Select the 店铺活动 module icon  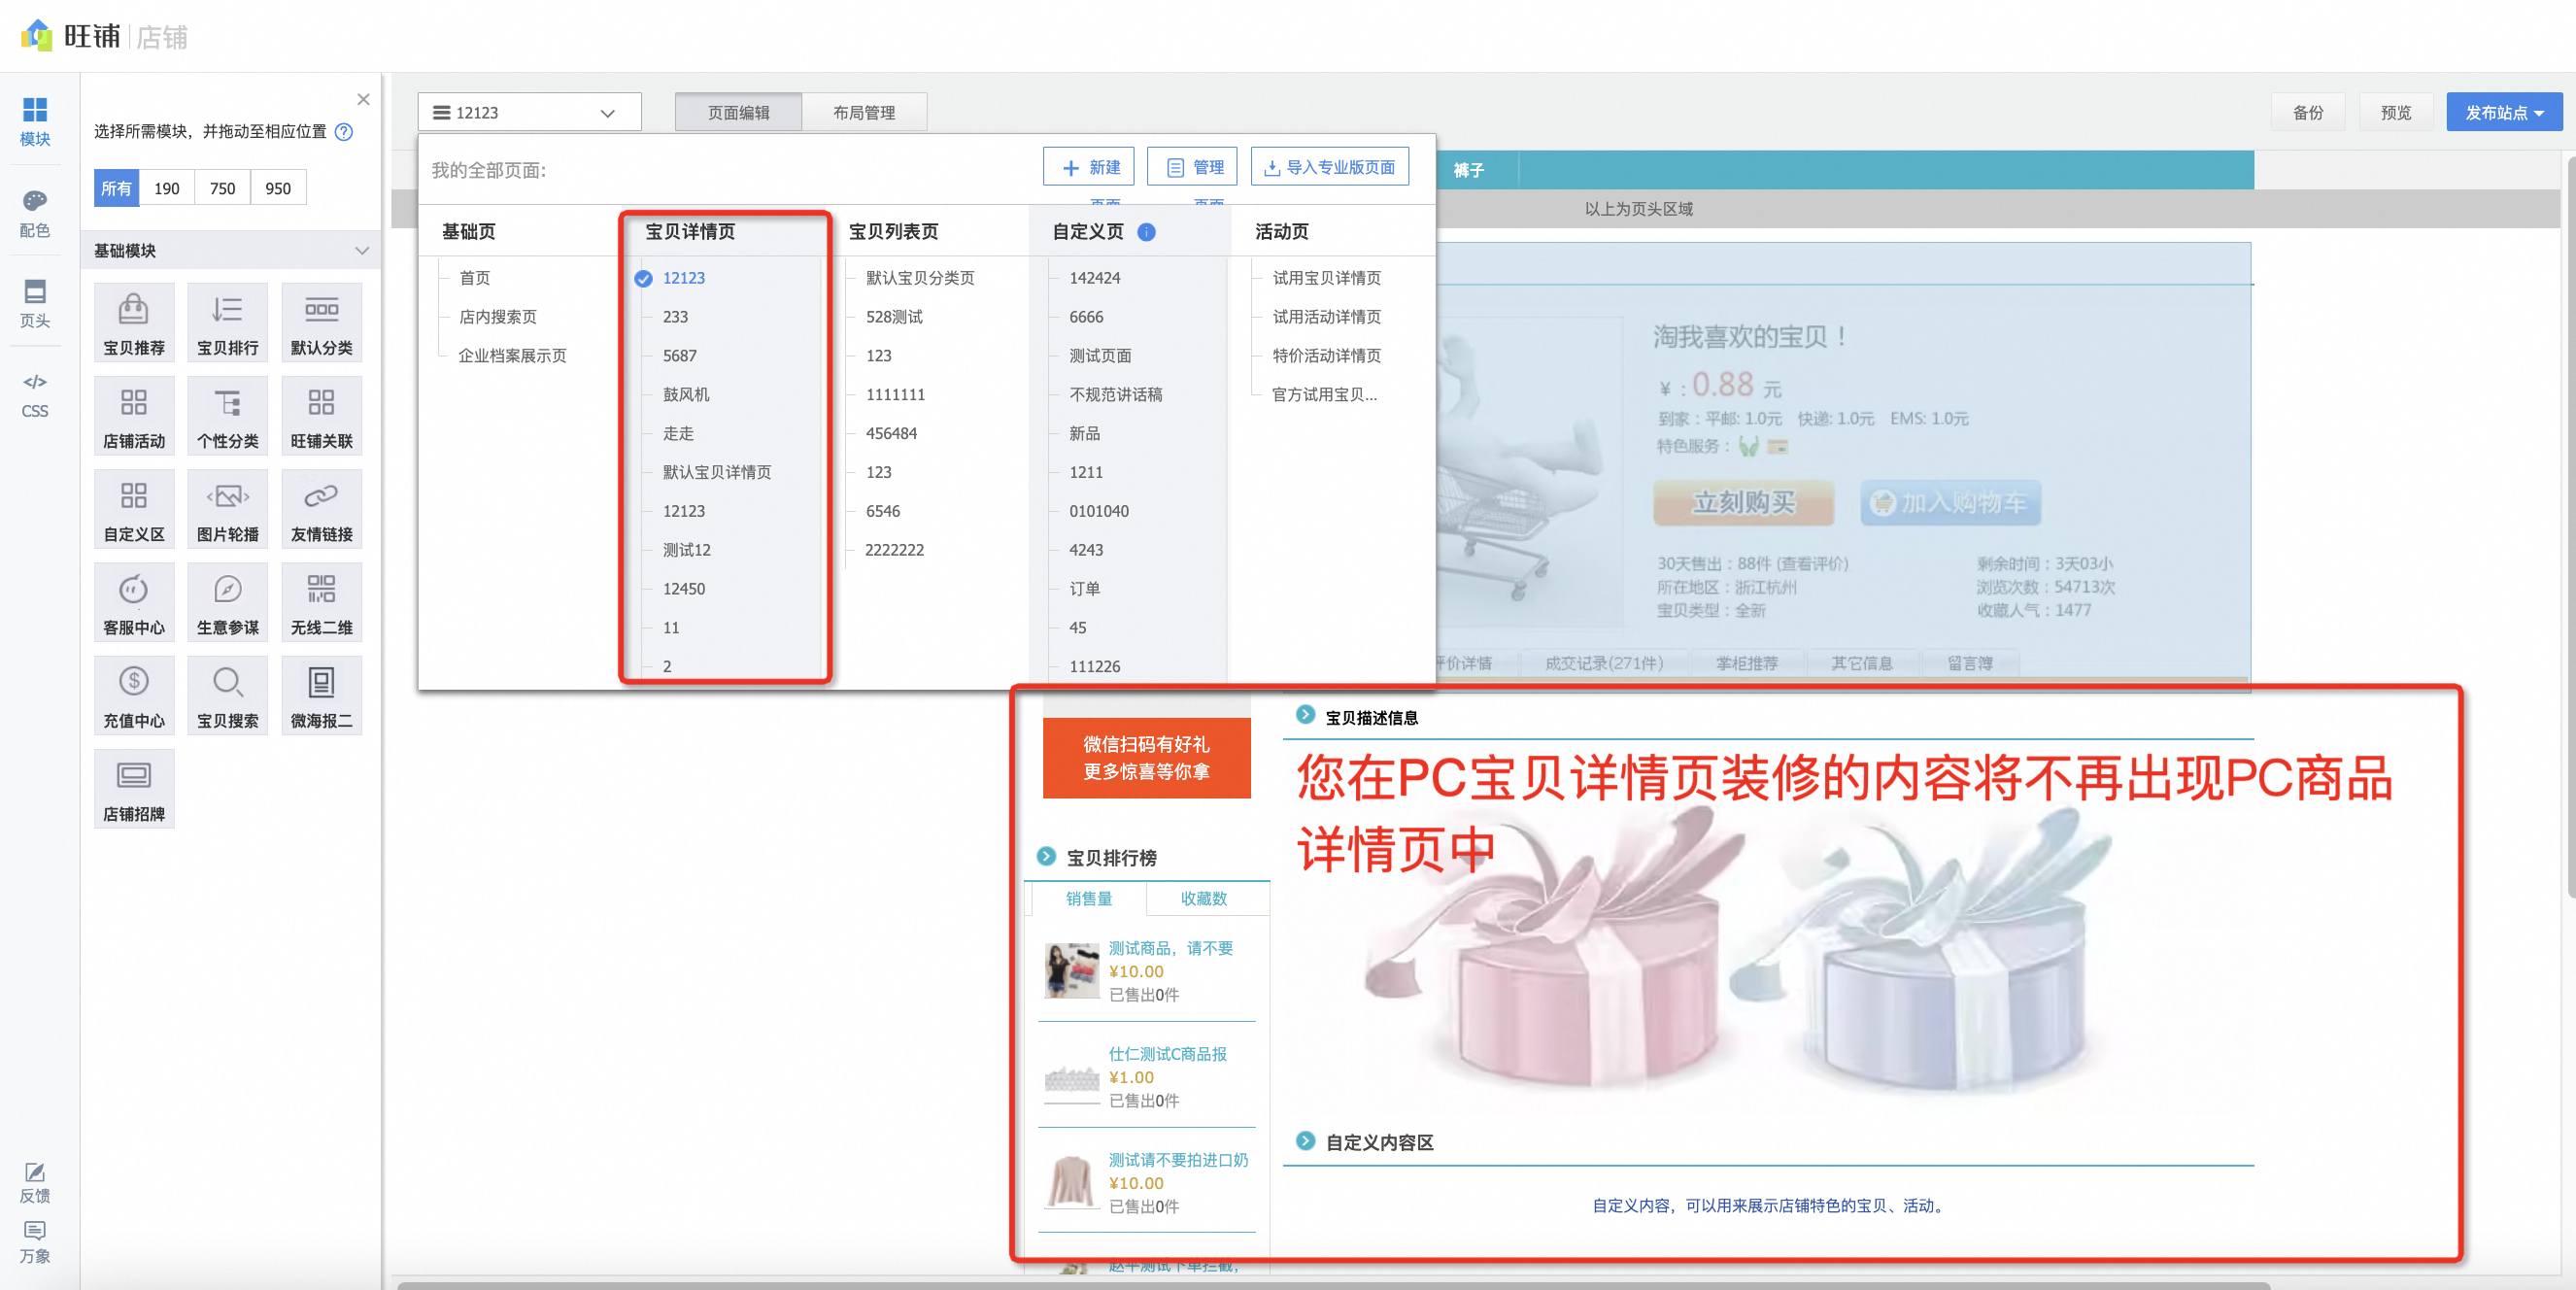click(134, 416)
